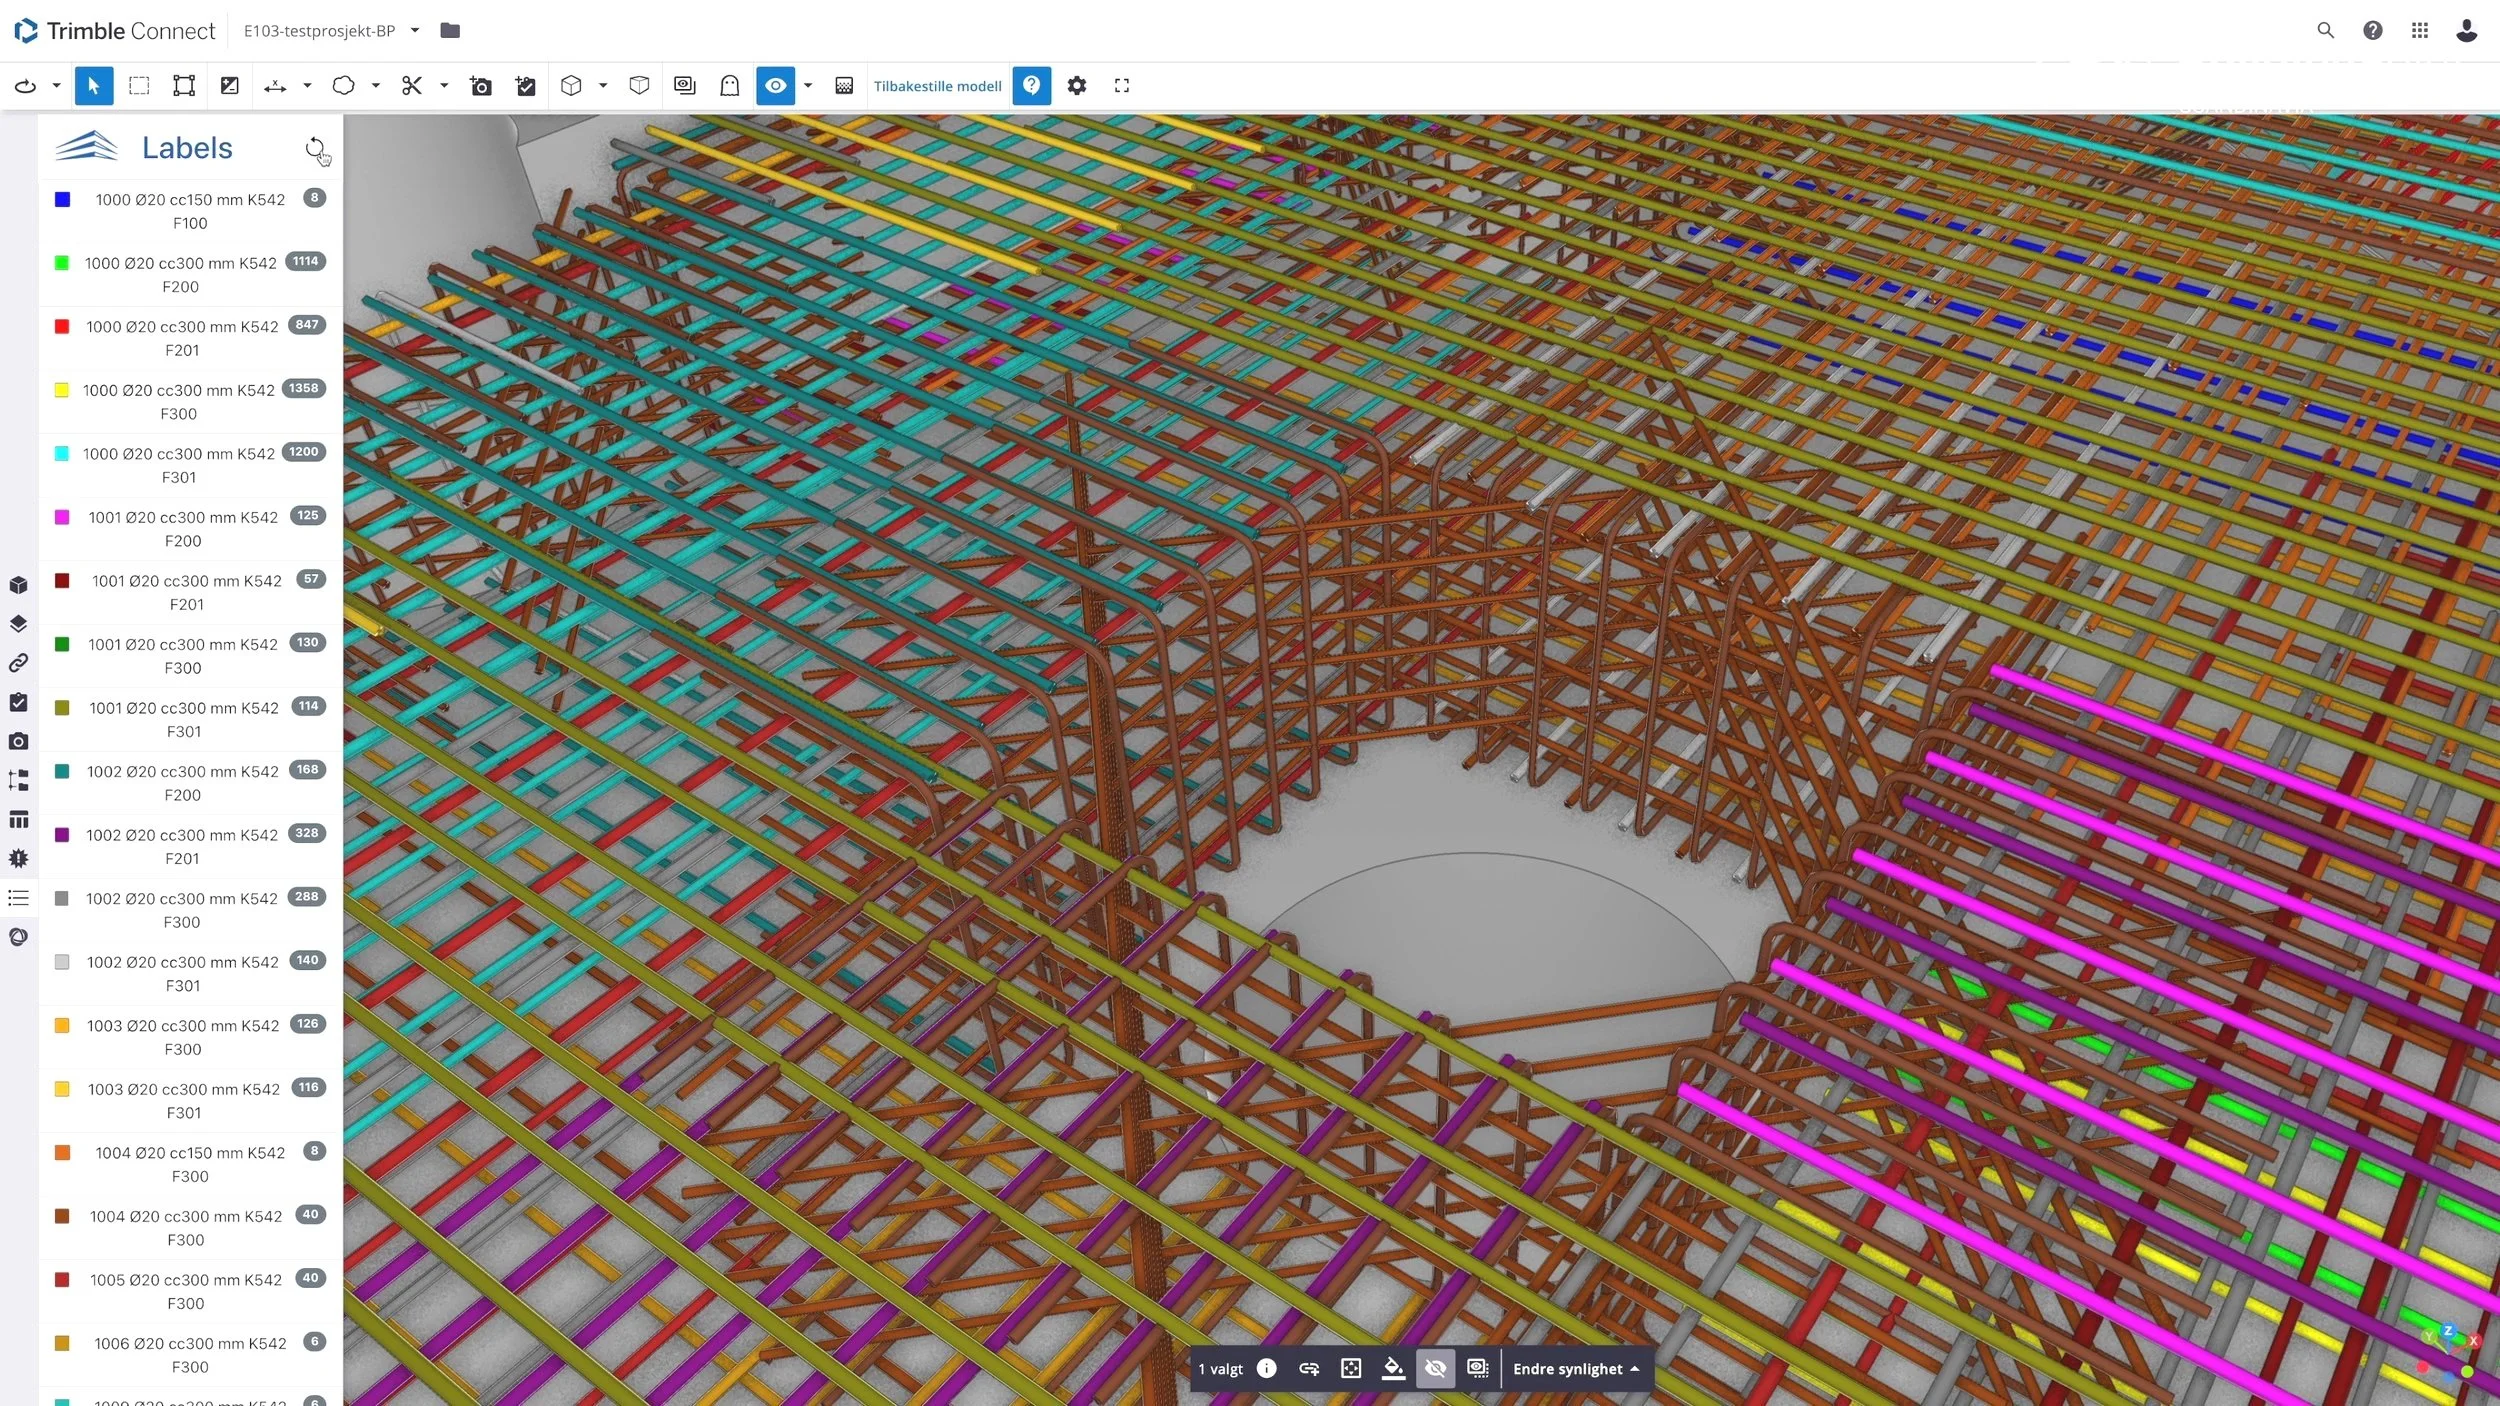
Task: Select the bounding box transform tool
Action: pos(184,86)
